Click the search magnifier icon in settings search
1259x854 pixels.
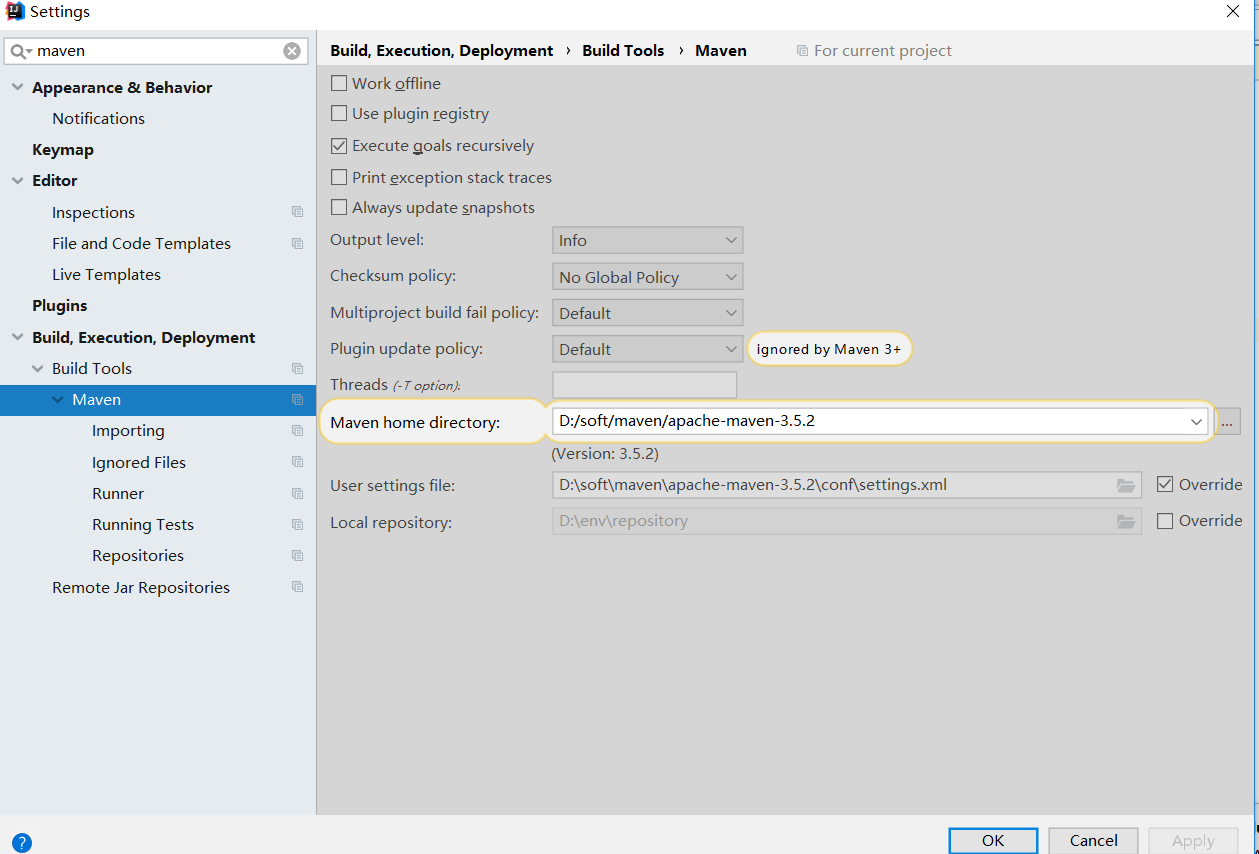coord(20,51)
